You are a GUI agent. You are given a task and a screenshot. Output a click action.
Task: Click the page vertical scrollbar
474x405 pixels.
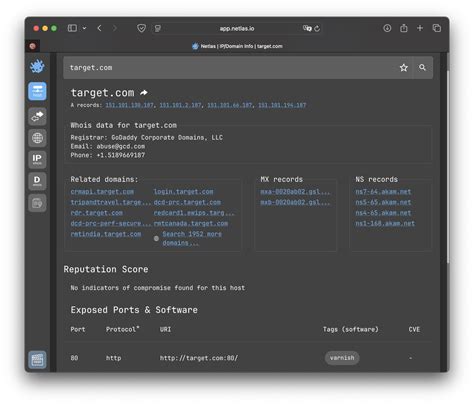tap(448, 167)
